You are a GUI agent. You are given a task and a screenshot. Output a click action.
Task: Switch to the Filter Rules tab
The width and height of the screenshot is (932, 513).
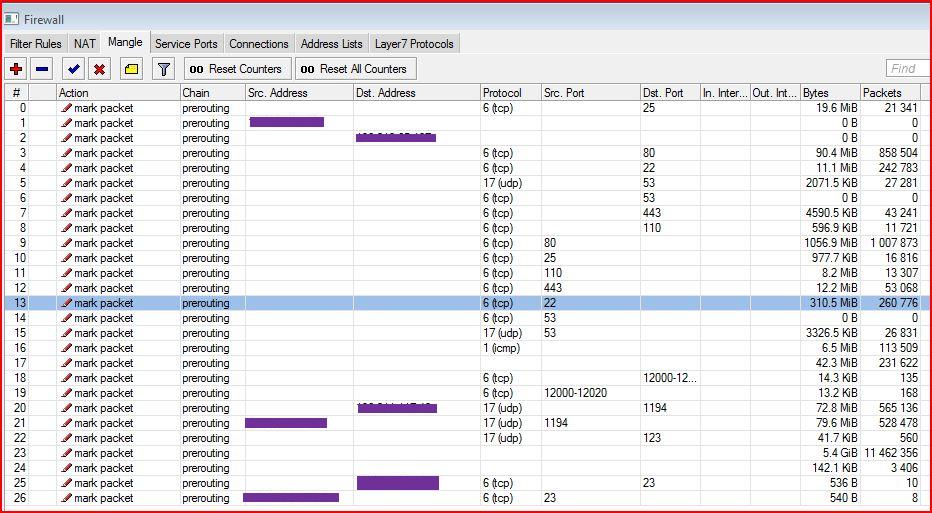pyautogui.click(x=35, y=44)
